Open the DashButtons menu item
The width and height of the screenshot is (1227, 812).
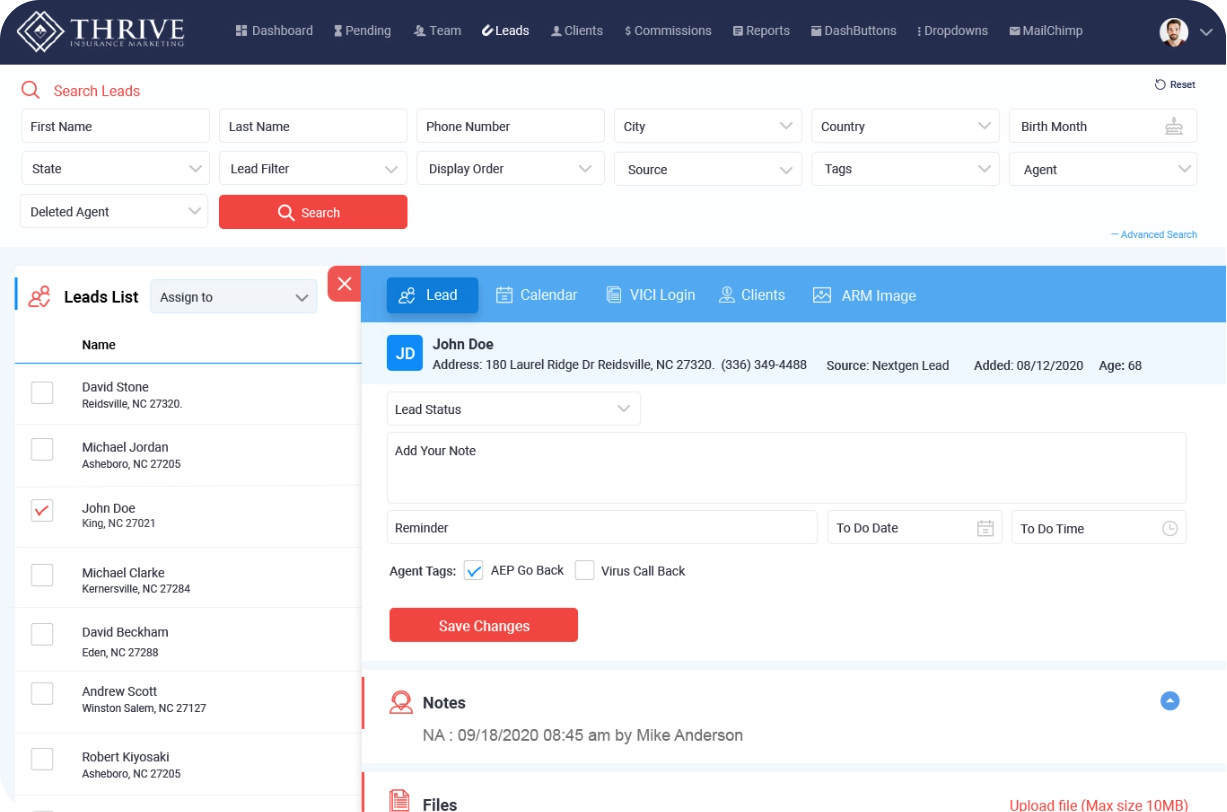tap(853, 31)
